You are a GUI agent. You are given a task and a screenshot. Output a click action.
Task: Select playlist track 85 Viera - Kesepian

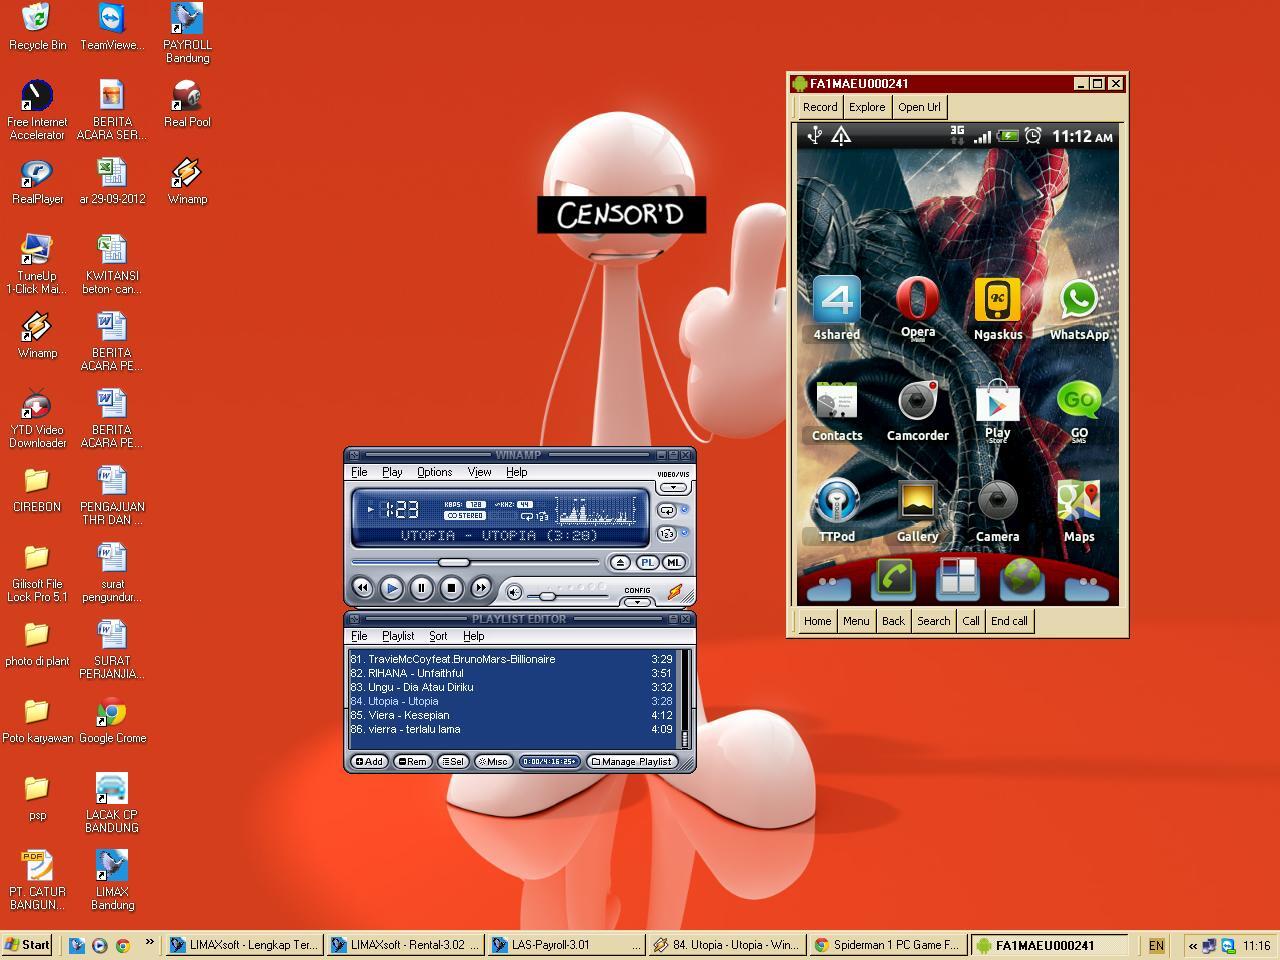coord(408,715)
